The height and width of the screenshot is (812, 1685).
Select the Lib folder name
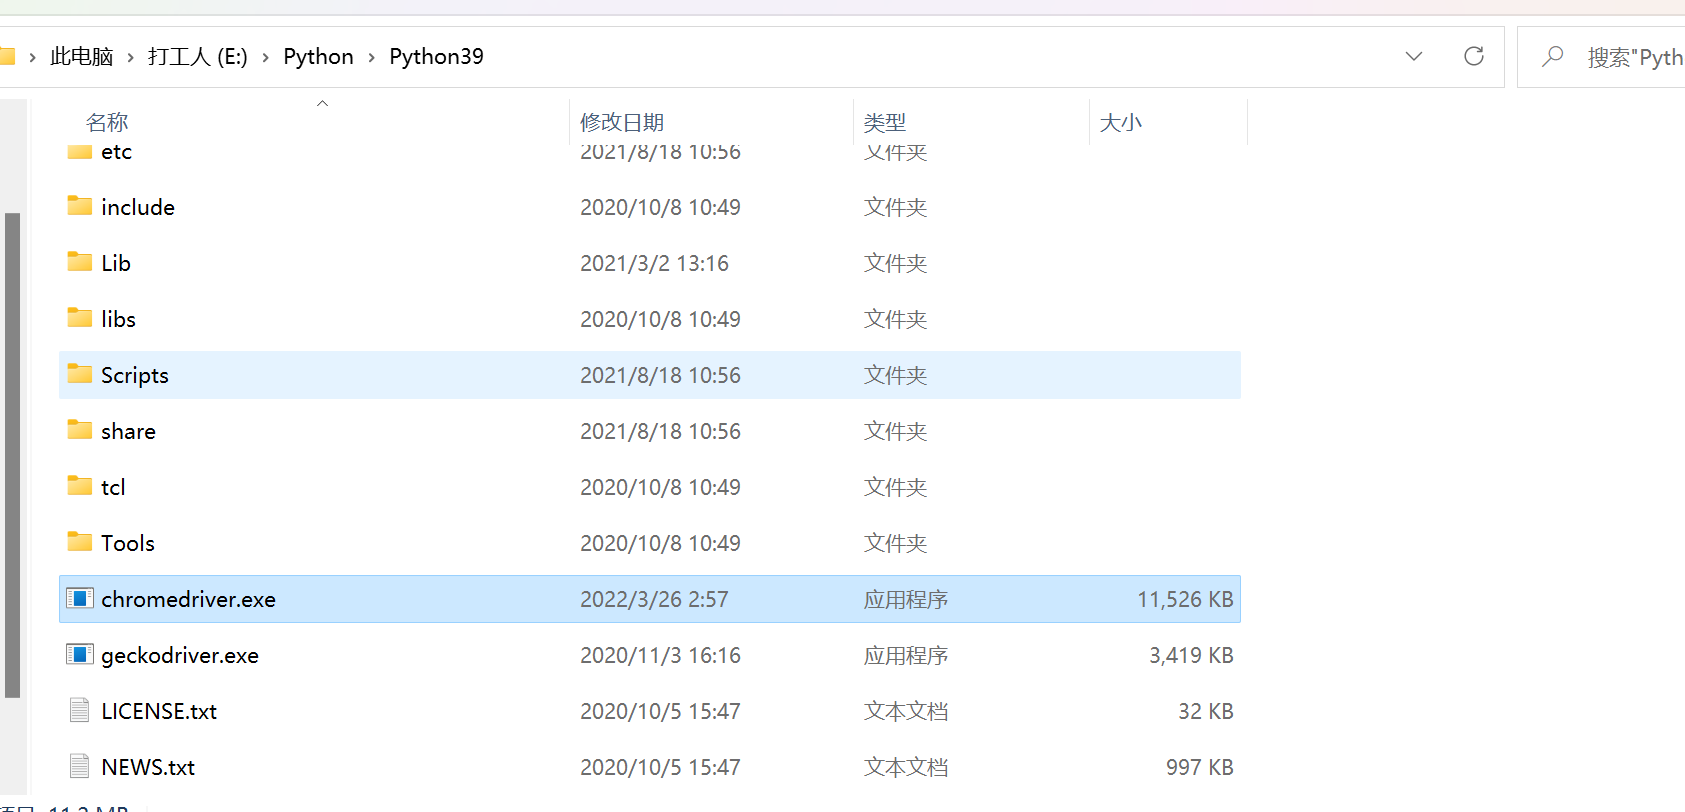coord(116,263)
